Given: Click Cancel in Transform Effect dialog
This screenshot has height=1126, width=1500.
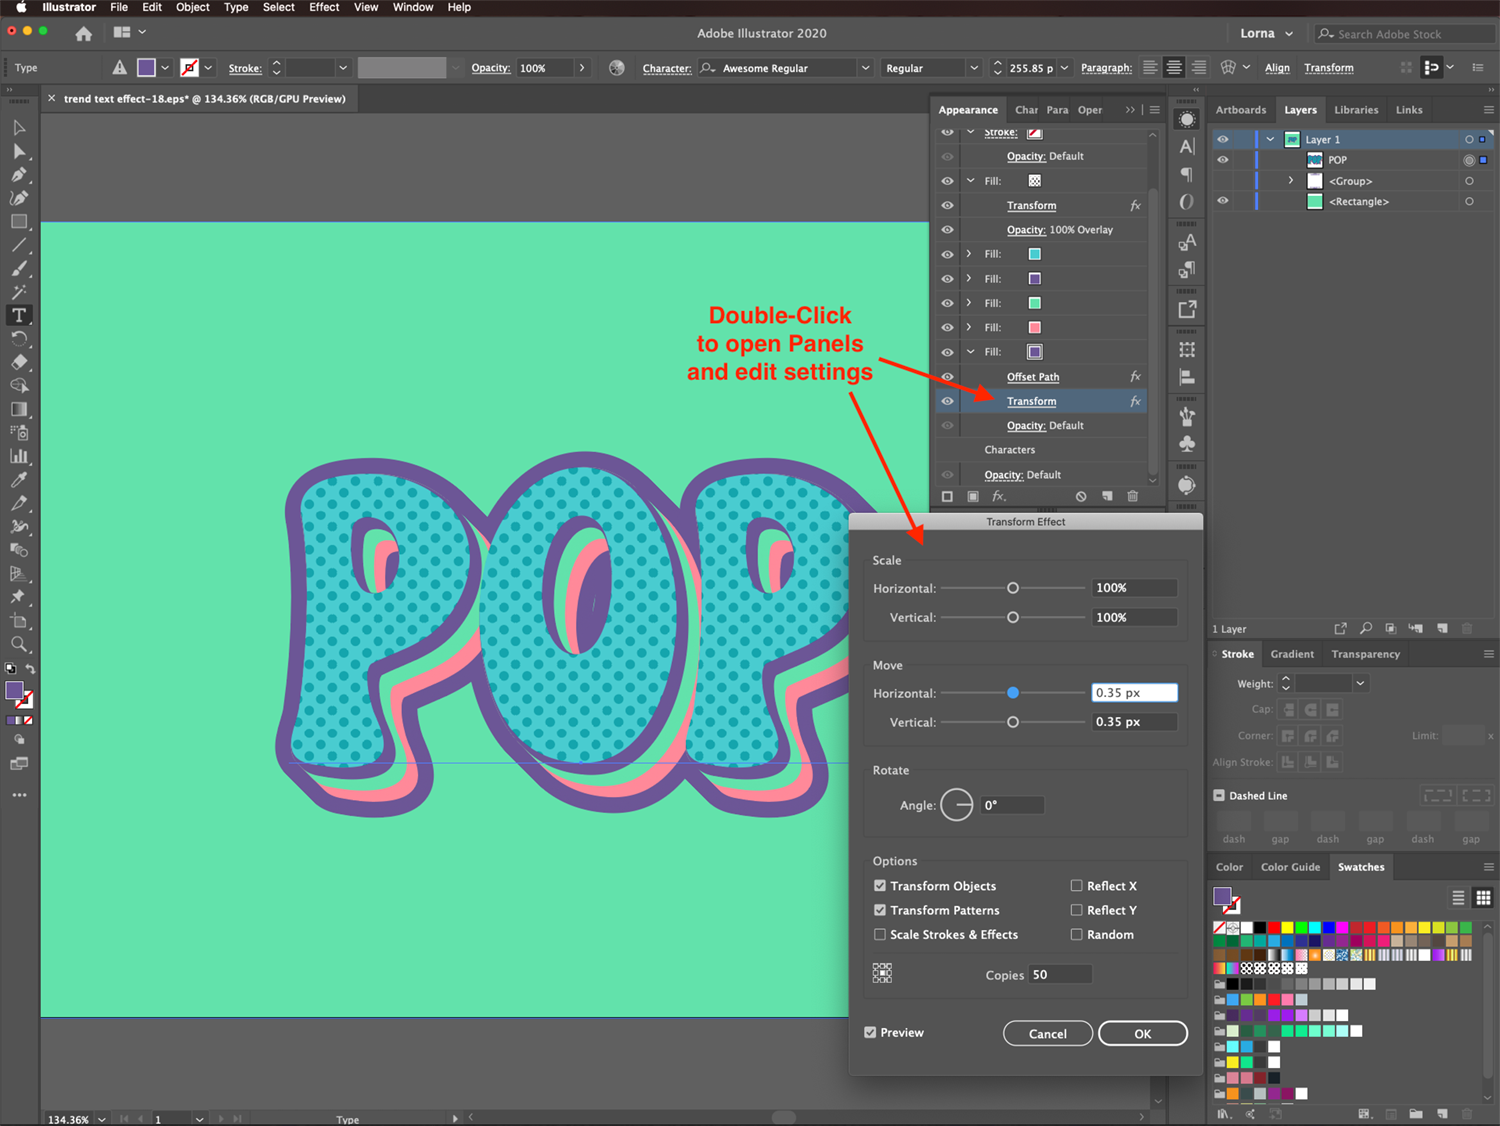Looking at the screenshot, I should tap(1048, 1034).
